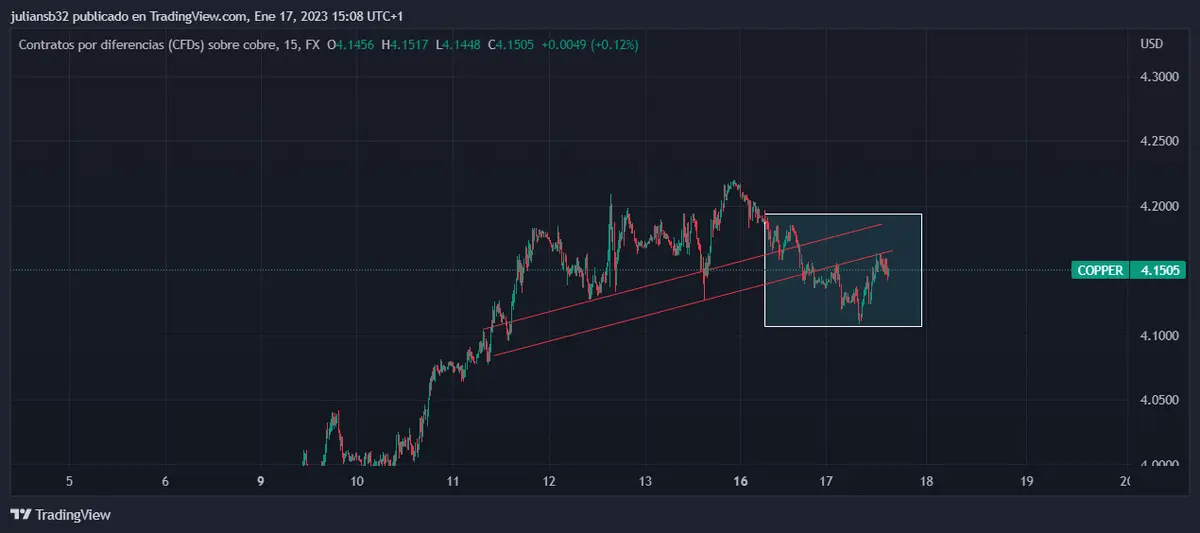
Task: Click date 16 on time axis
Action: pos(741,481)
